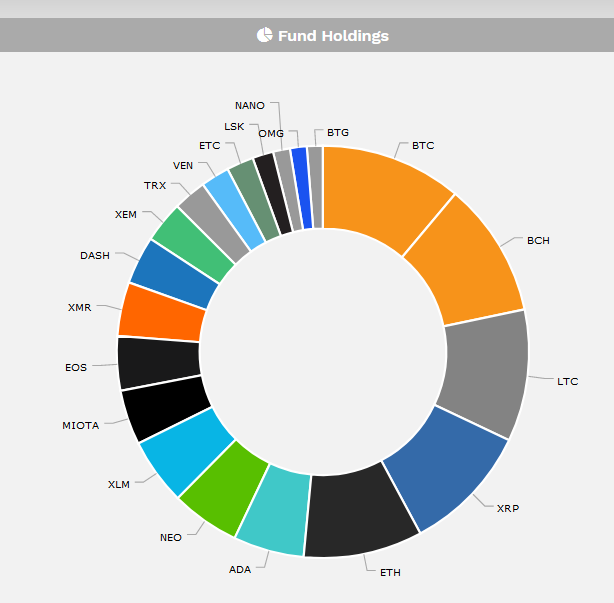Image resolution: width=614 pixels, height=603 pixels.
Task: Click the ETC chart label
Action: pos(209,145)
